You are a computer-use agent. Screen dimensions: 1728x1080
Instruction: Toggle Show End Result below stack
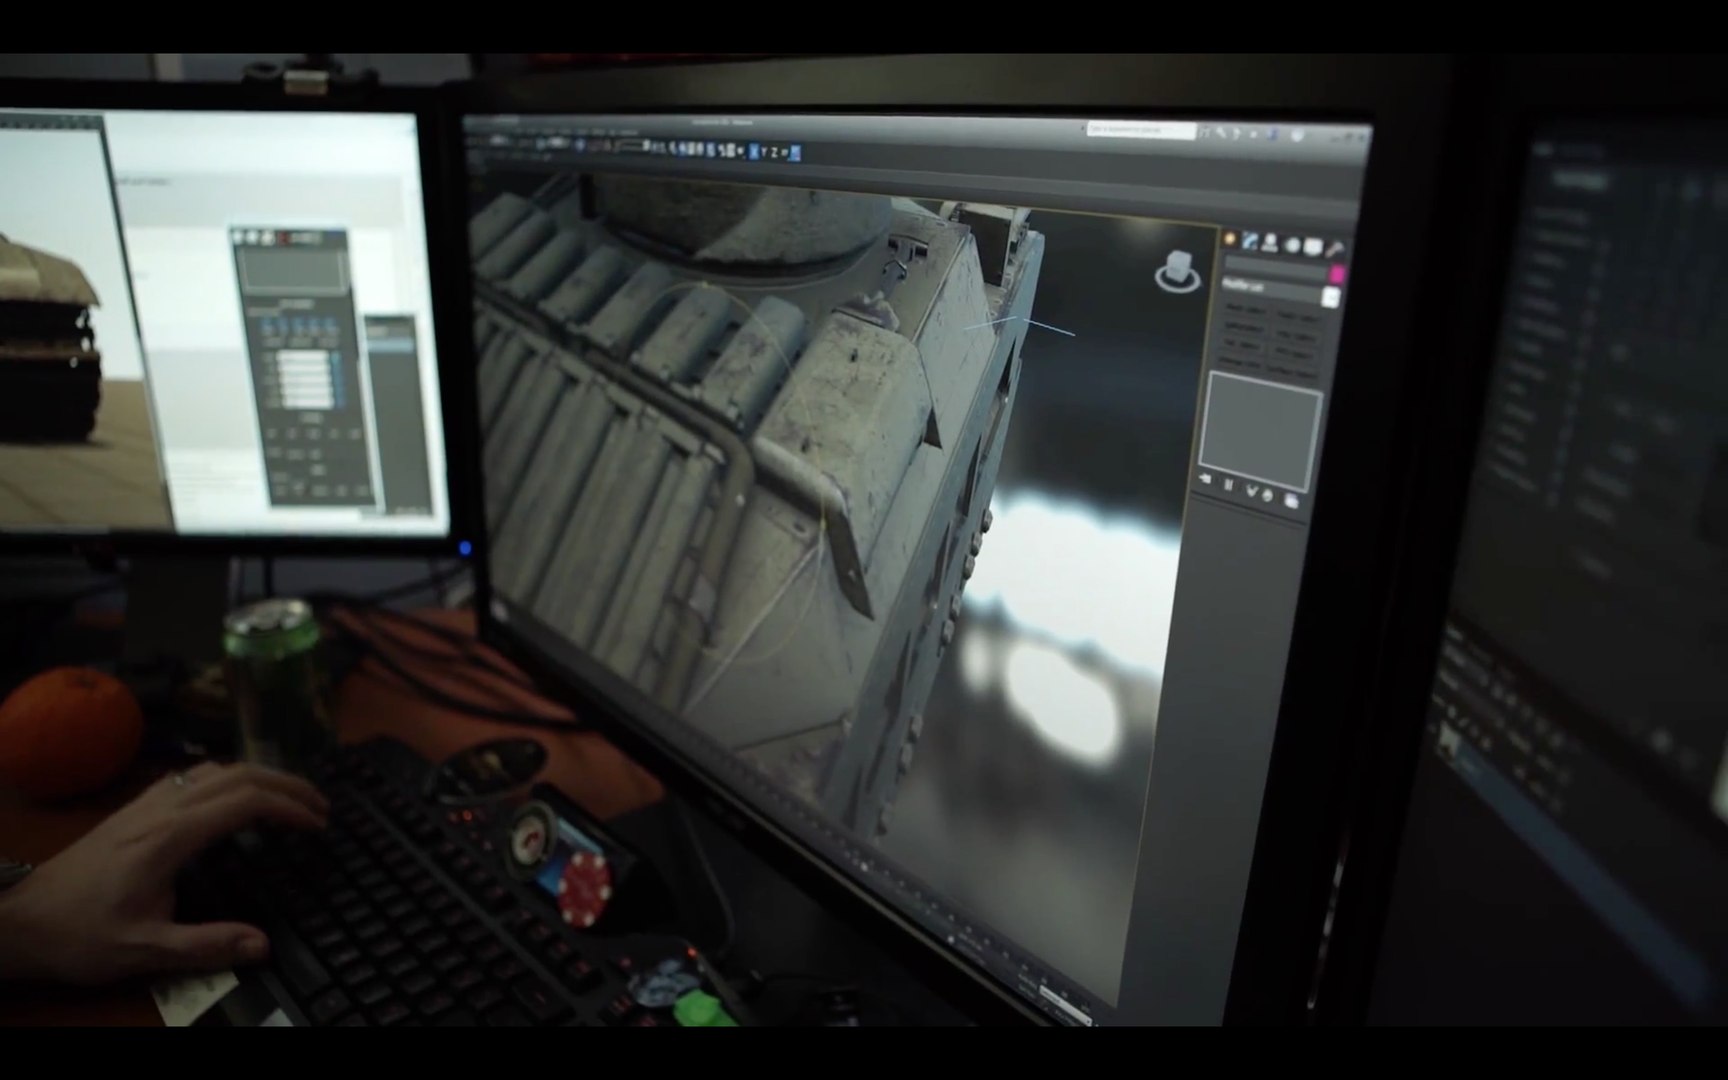click(x=1228, y=485)
